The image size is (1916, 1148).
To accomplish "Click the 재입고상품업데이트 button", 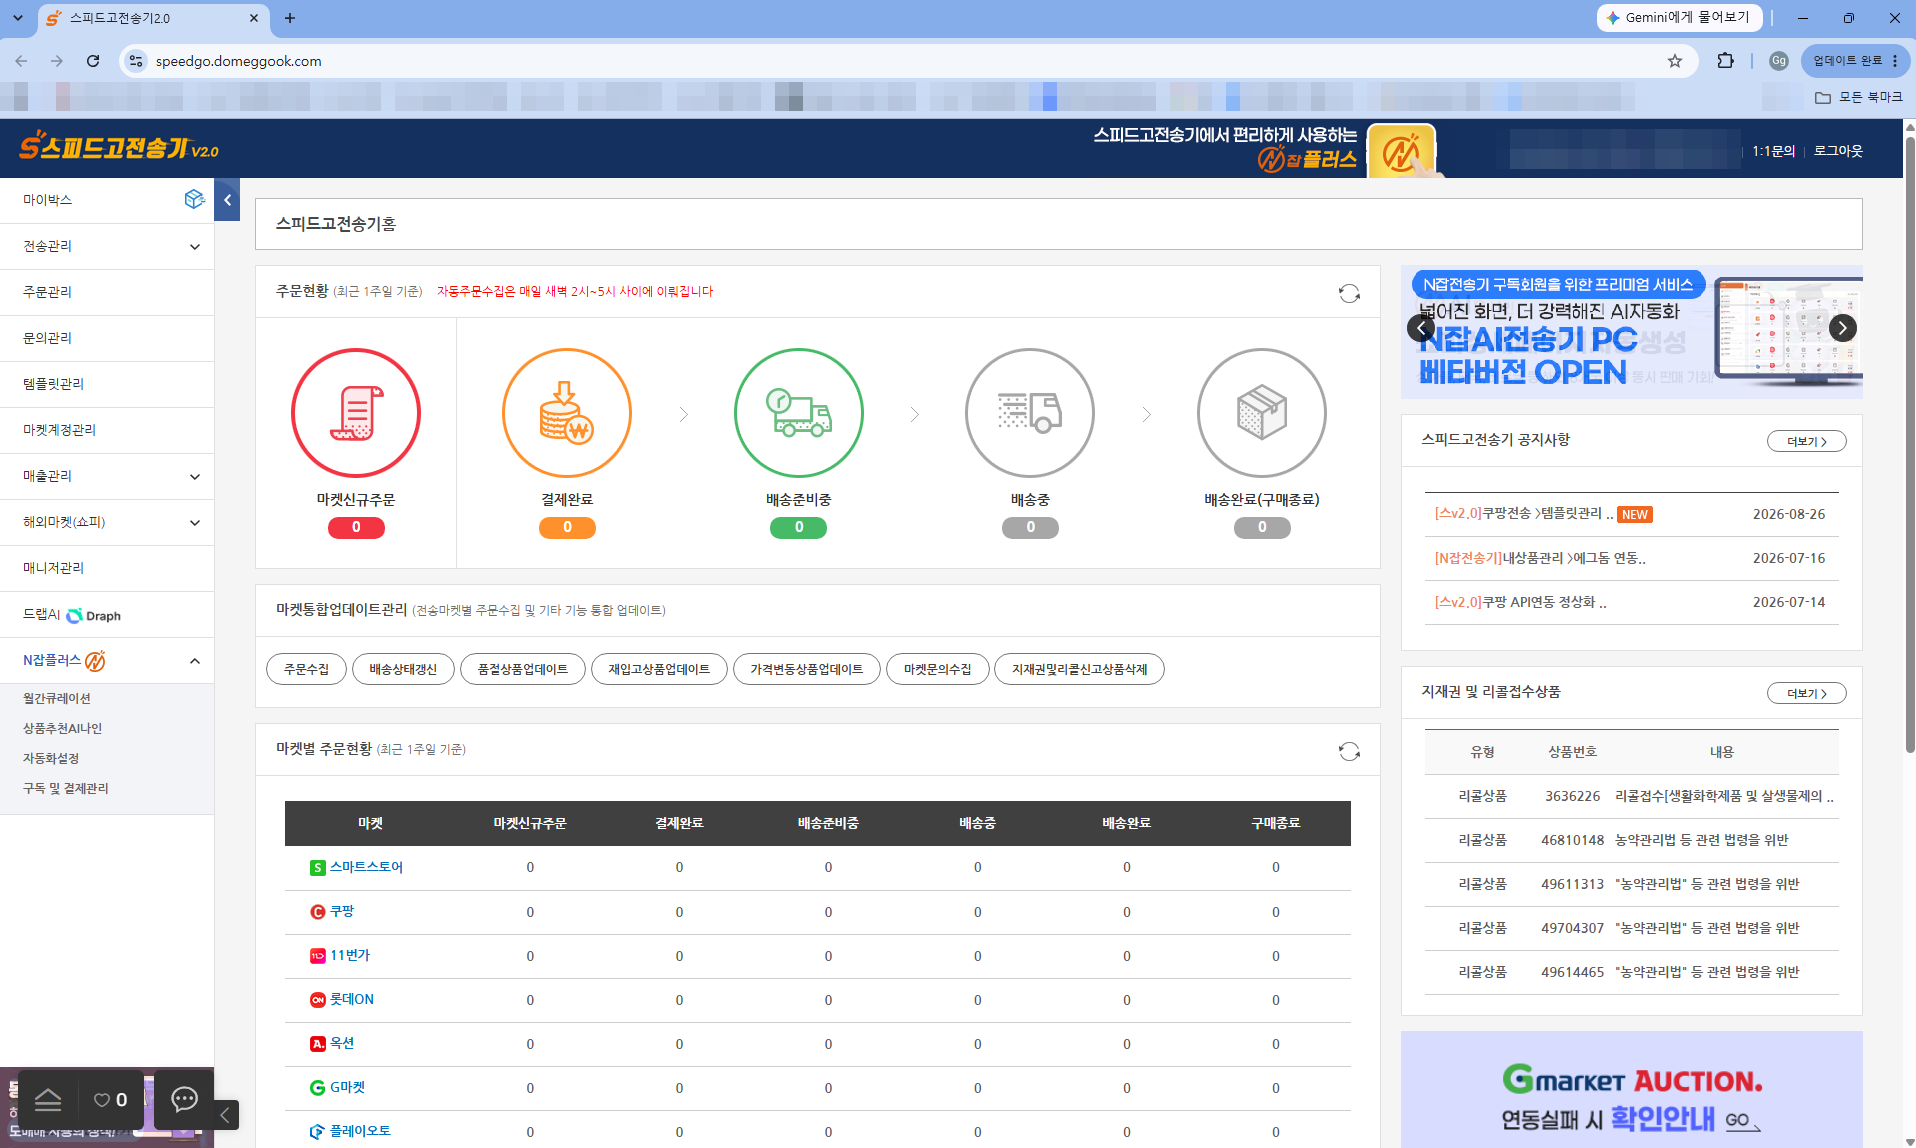I will click(659, 669).
